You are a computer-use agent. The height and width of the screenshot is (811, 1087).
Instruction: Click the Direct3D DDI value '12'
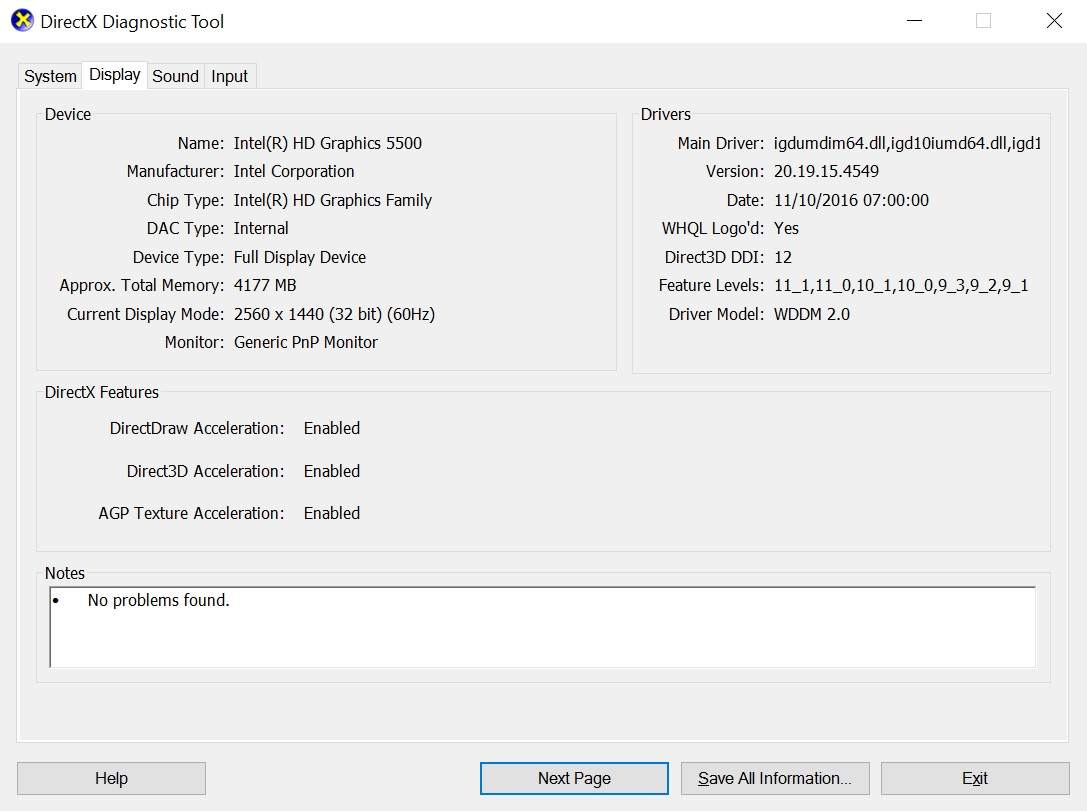783,257
